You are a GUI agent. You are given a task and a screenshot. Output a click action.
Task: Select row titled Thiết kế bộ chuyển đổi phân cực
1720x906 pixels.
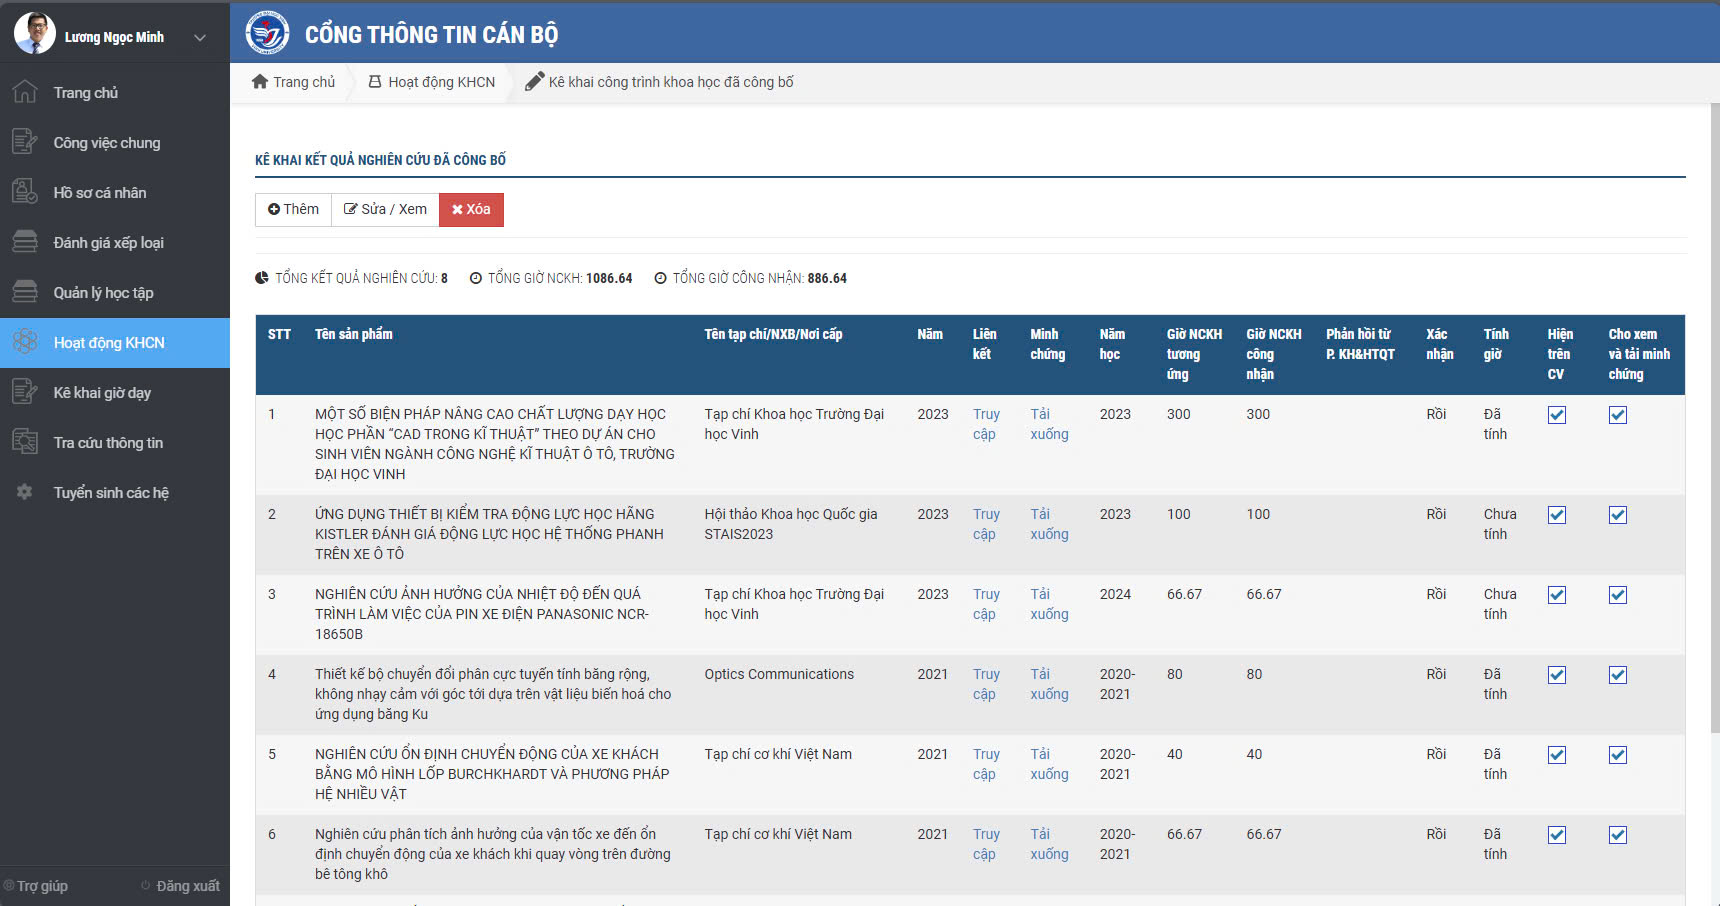(970, 694)
